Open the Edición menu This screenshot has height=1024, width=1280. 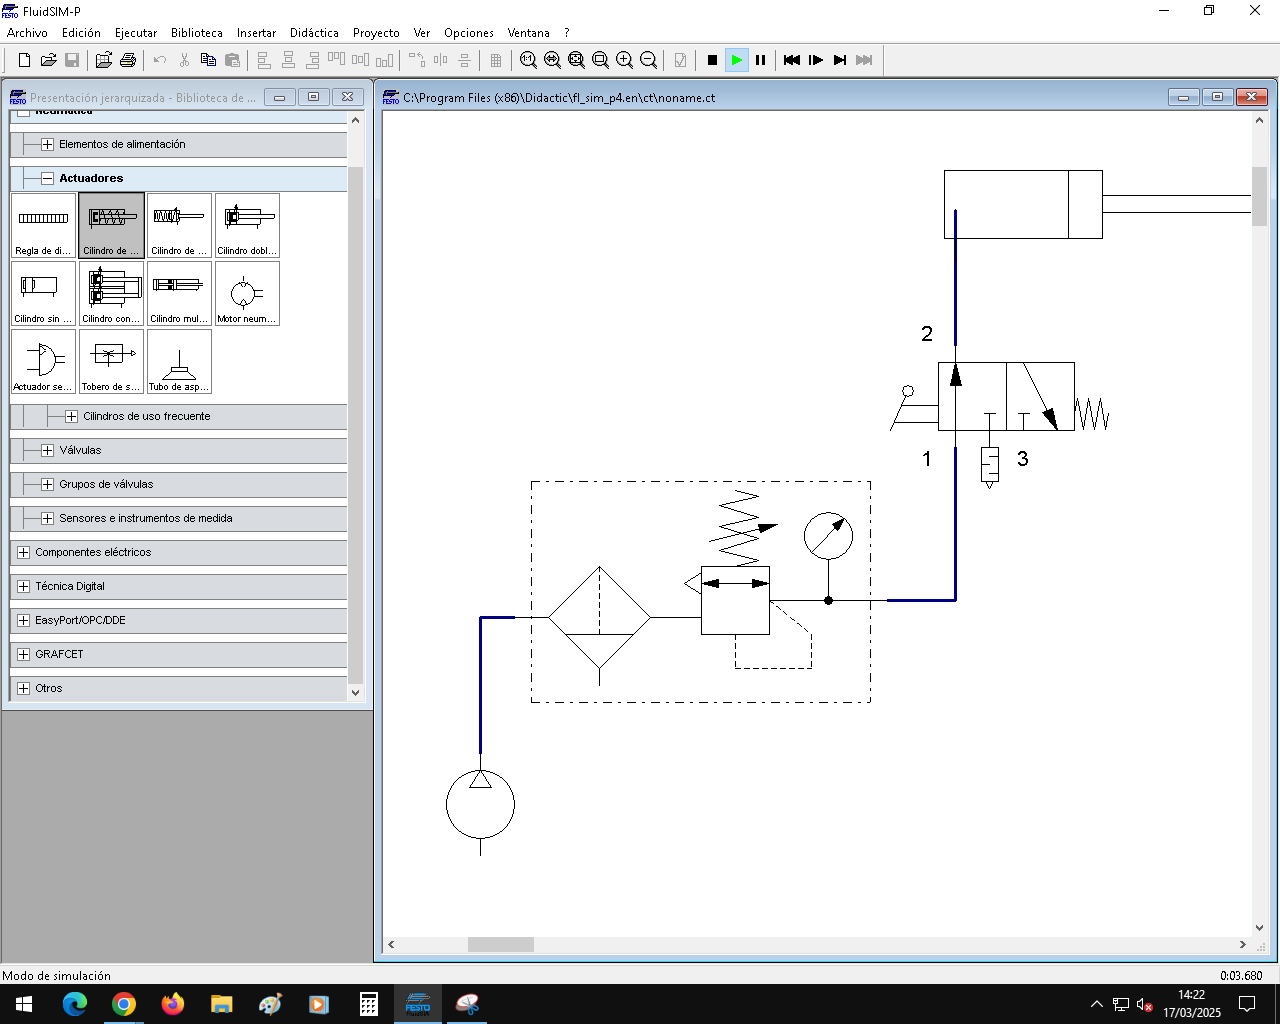pos(81,33)
